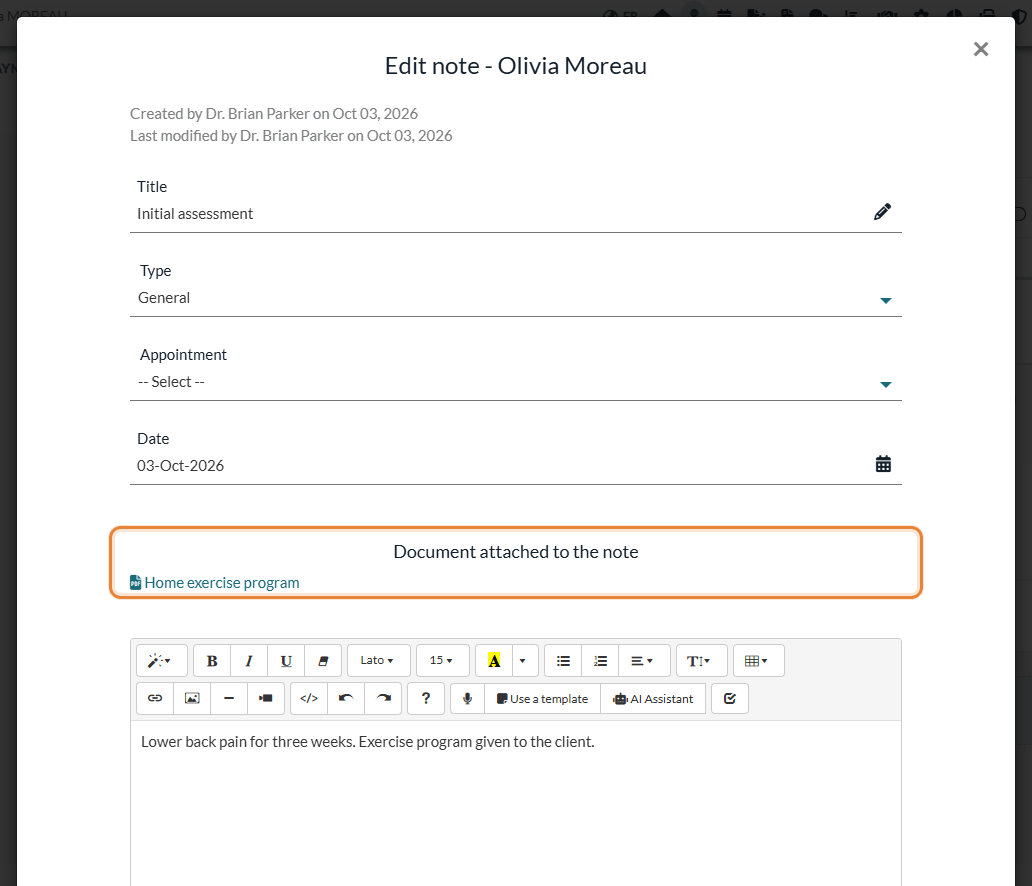
Task: Switch to code view
Action: click(x=309, y=698)
